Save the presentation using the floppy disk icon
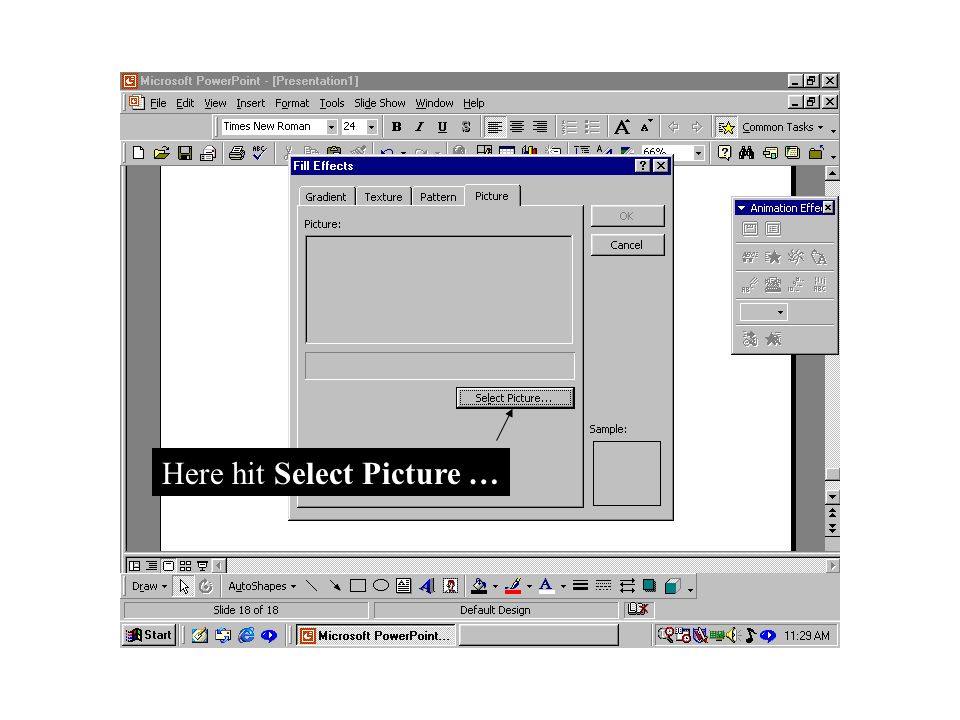The height and width of the screenshot is (720, 960). coord(185,152)
